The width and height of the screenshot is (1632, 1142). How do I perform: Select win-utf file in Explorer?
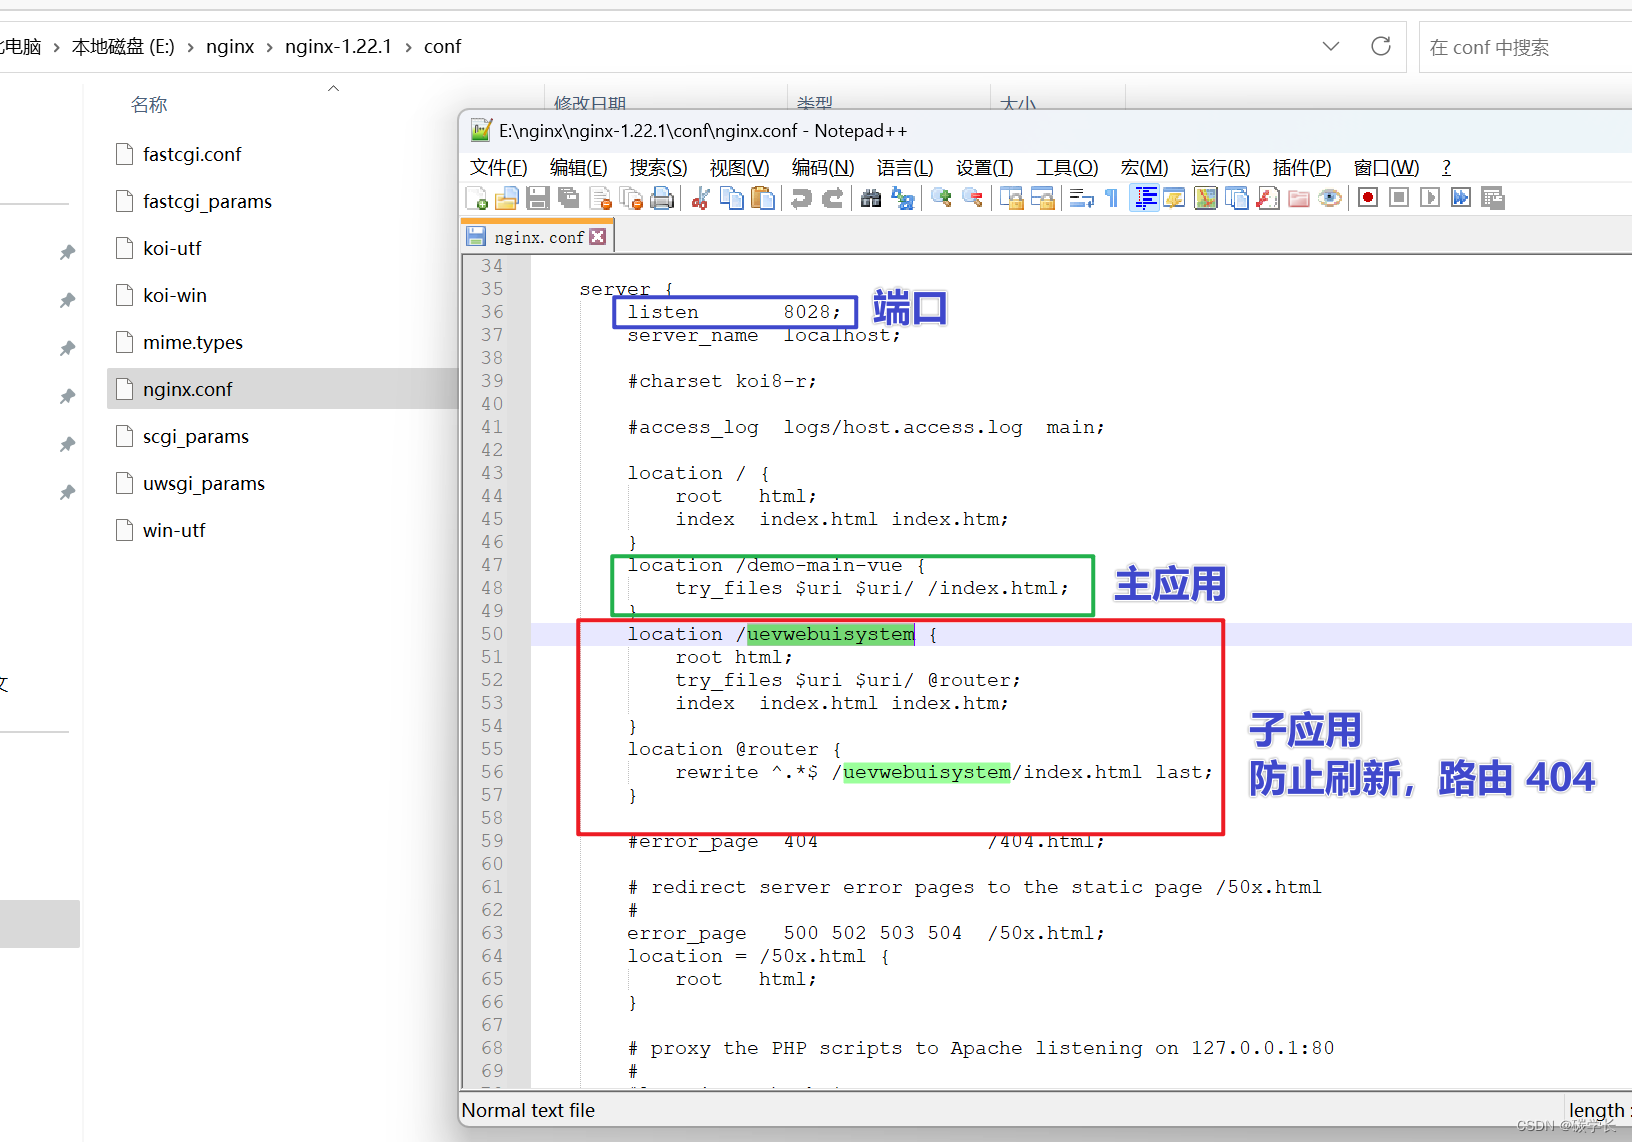pyautogui.click(x=174, y=530)
